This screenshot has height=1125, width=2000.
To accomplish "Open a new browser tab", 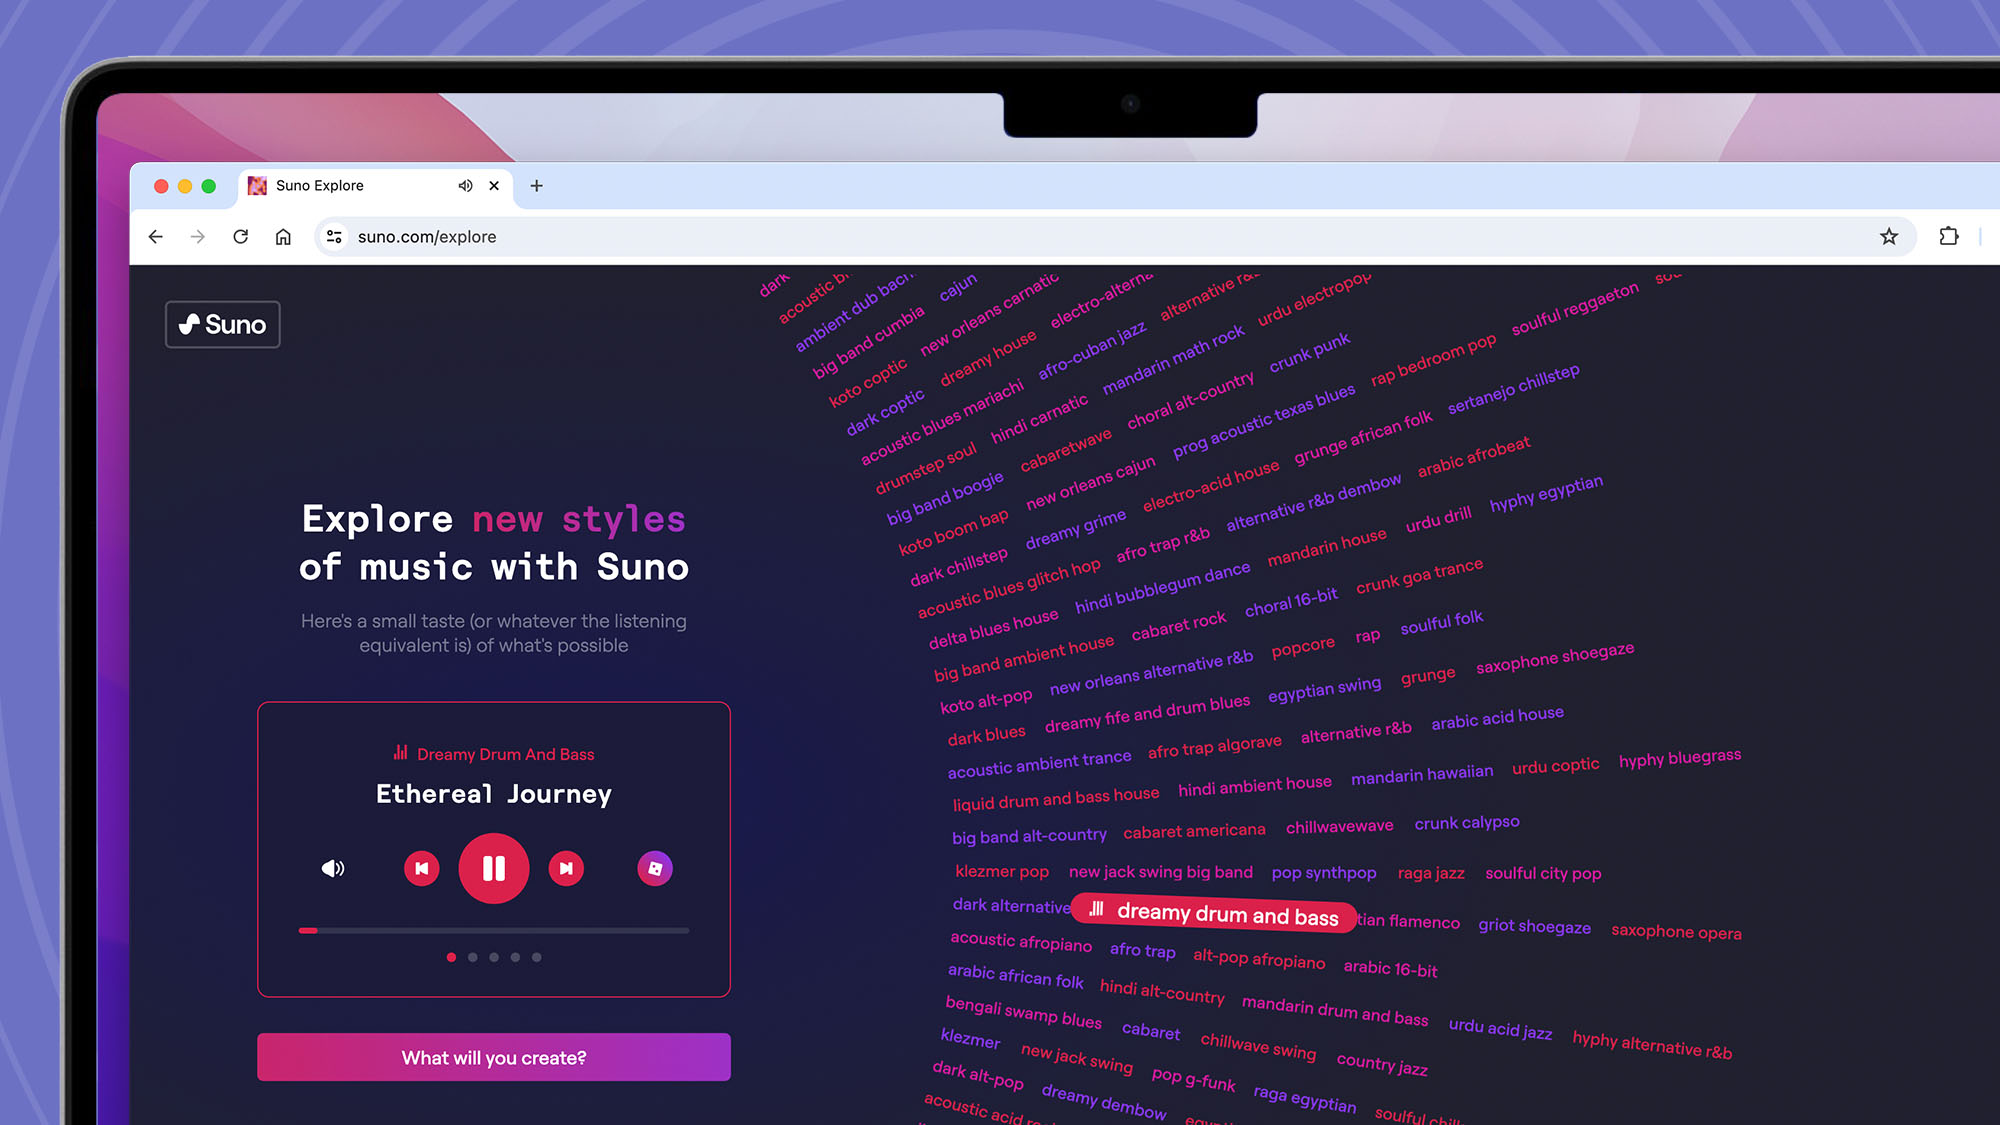I will pos(537,186).
